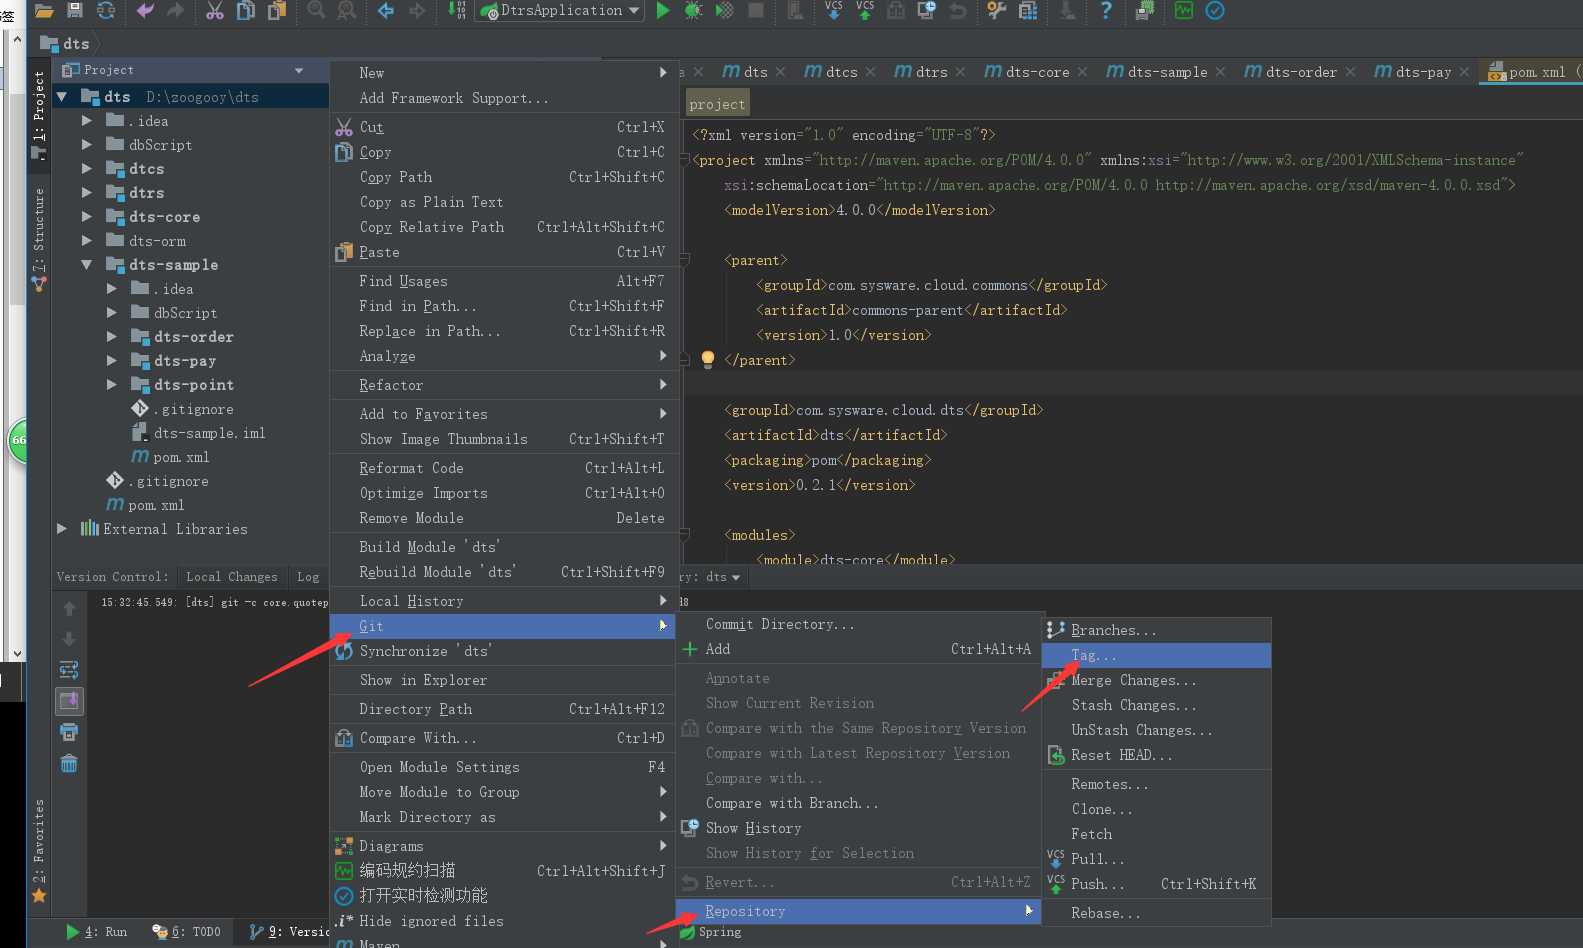
Task: Toggle the 4: Run tool window
Action: (96, 932)
